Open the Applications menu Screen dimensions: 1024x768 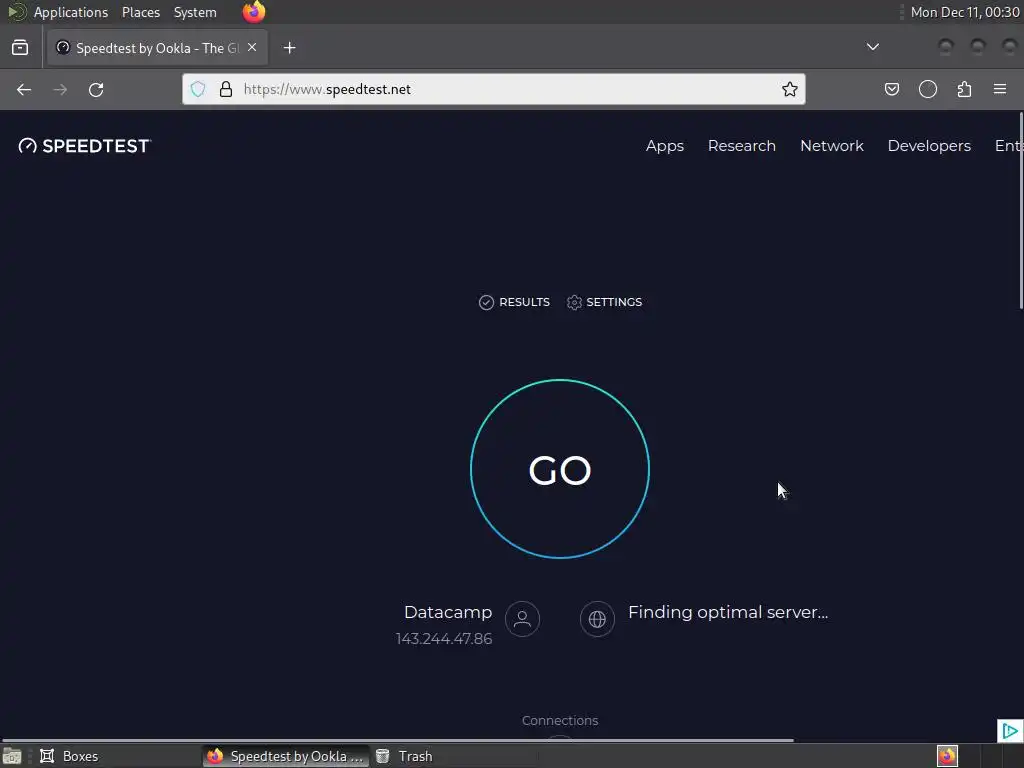(x=71, y=12)
